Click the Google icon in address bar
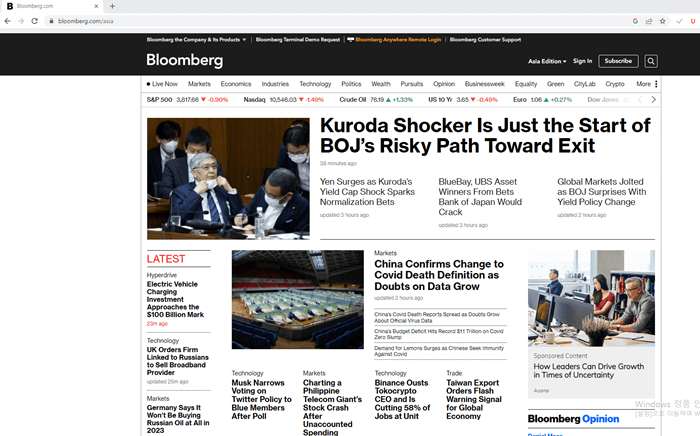Screen dimensions: 700x436 tap(635, 21)
